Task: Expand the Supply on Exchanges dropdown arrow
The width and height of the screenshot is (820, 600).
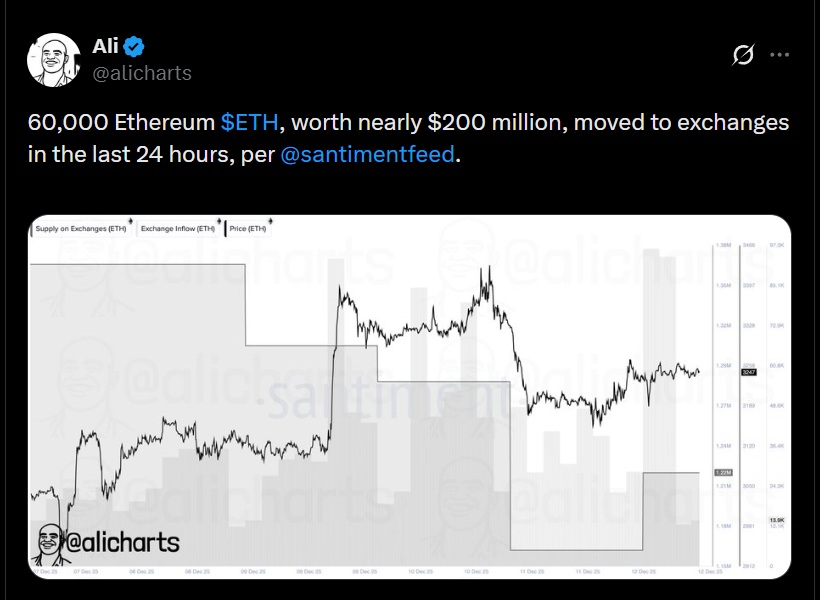Action: [130, 221]
